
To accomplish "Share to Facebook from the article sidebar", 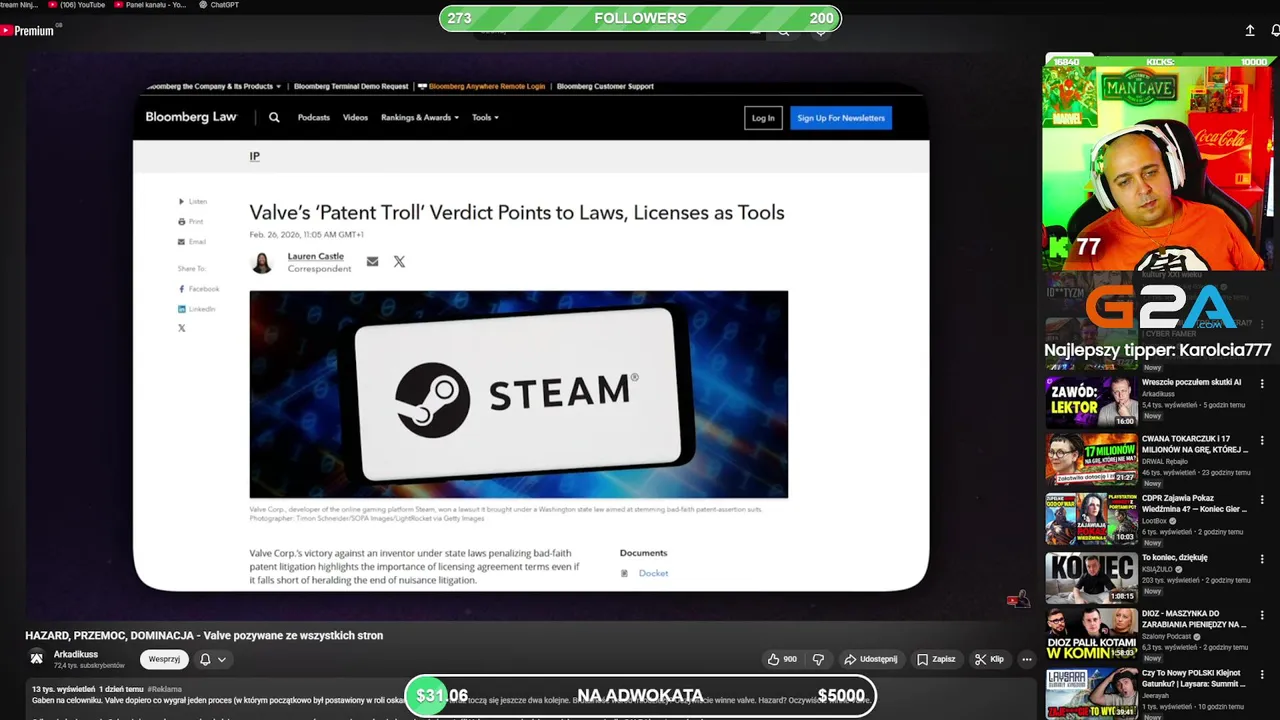I will tap(198, 289).
